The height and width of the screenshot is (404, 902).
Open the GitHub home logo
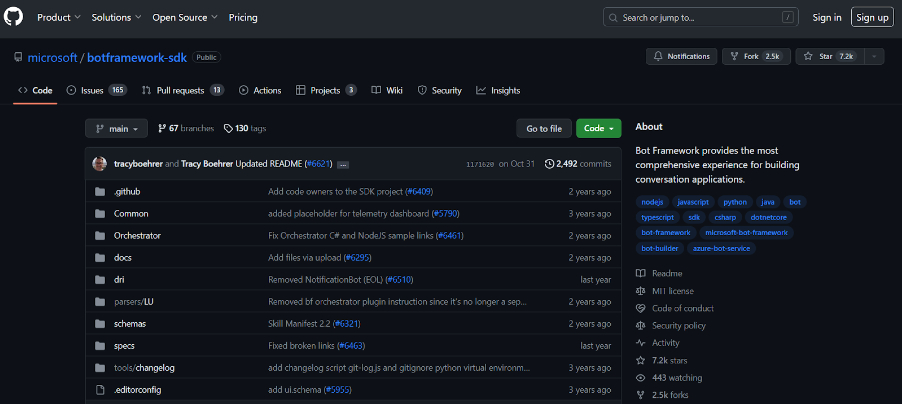[x=13, y=17]
